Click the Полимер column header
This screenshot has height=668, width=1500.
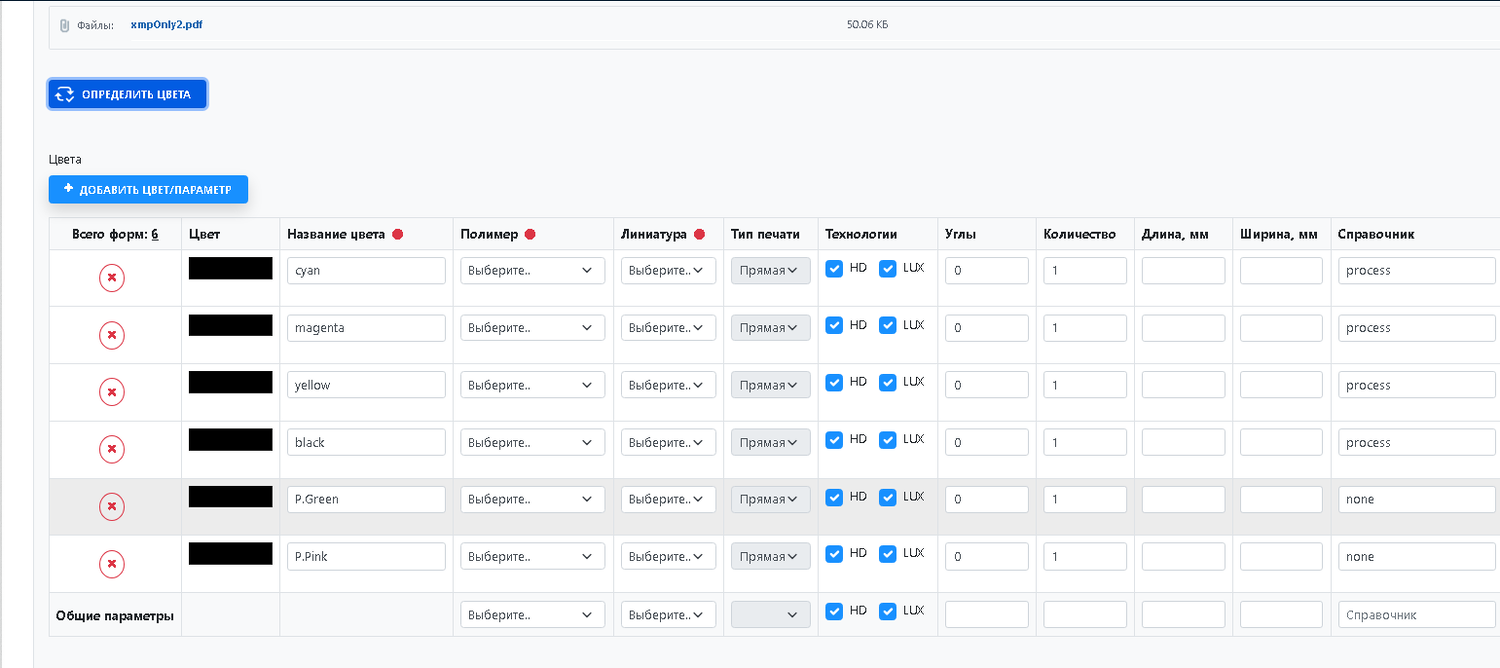[489, 234]
